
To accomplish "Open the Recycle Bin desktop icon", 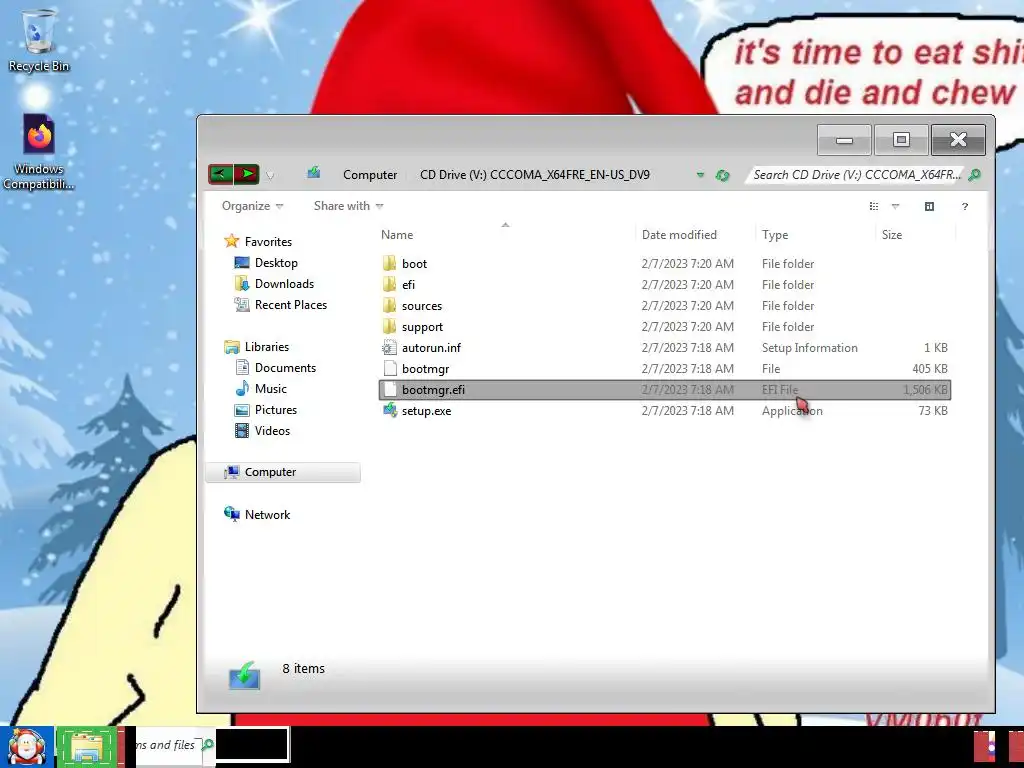I will 39,40.
